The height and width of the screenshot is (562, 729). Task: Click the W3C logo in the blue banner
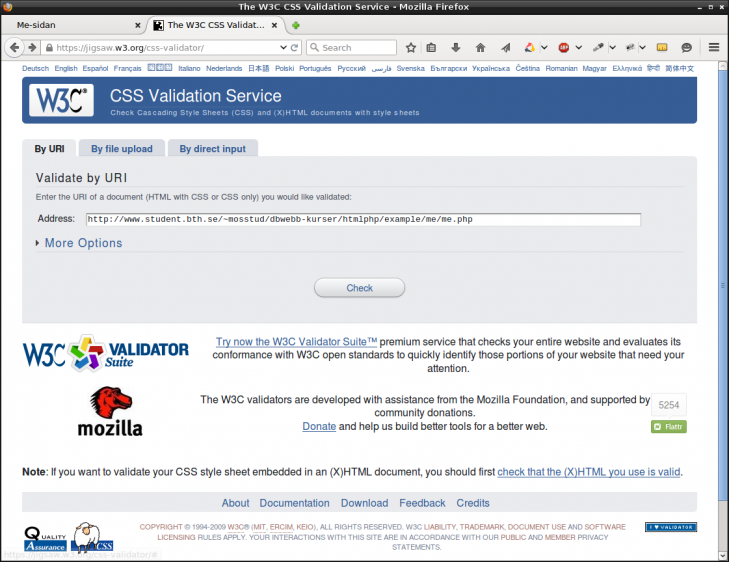(61, 100)
